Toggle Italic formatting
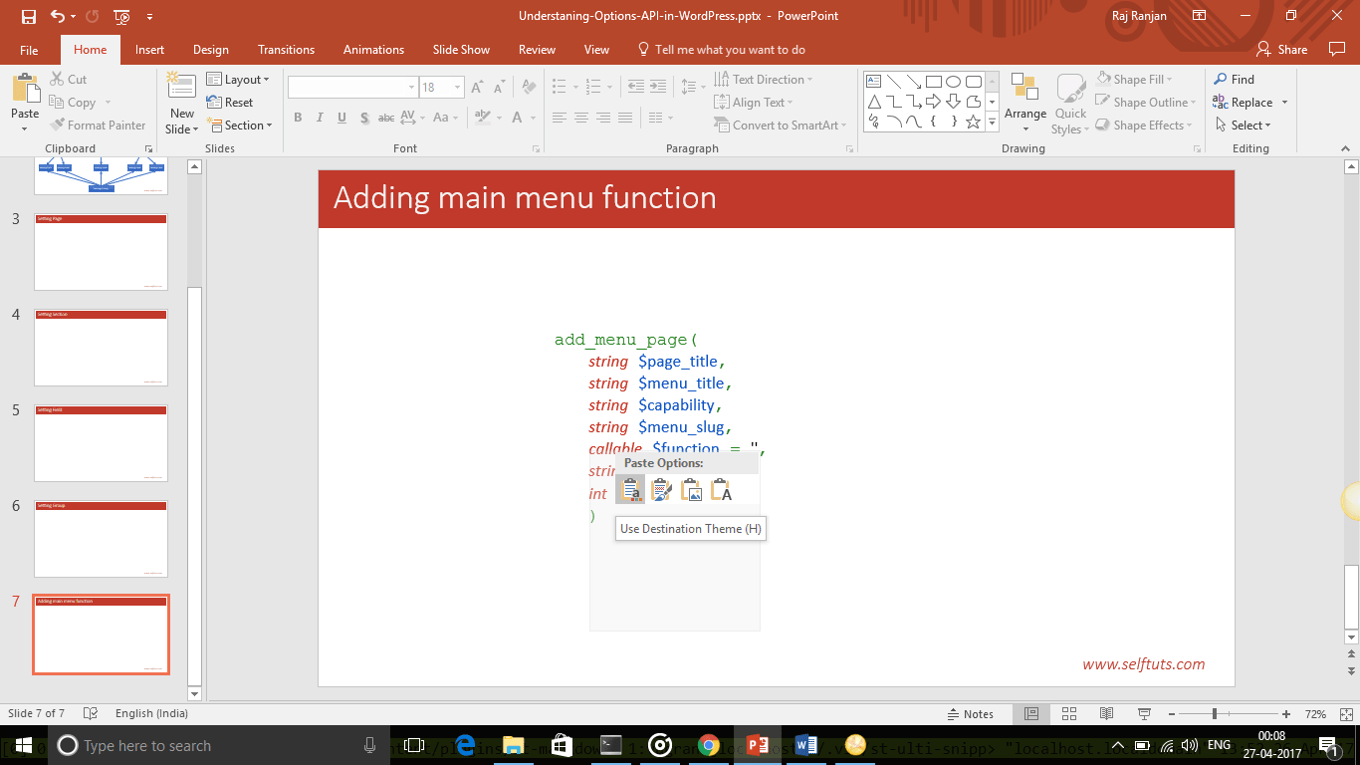Viewport: 1360px width, 765px height. click(x=319, y=118)
